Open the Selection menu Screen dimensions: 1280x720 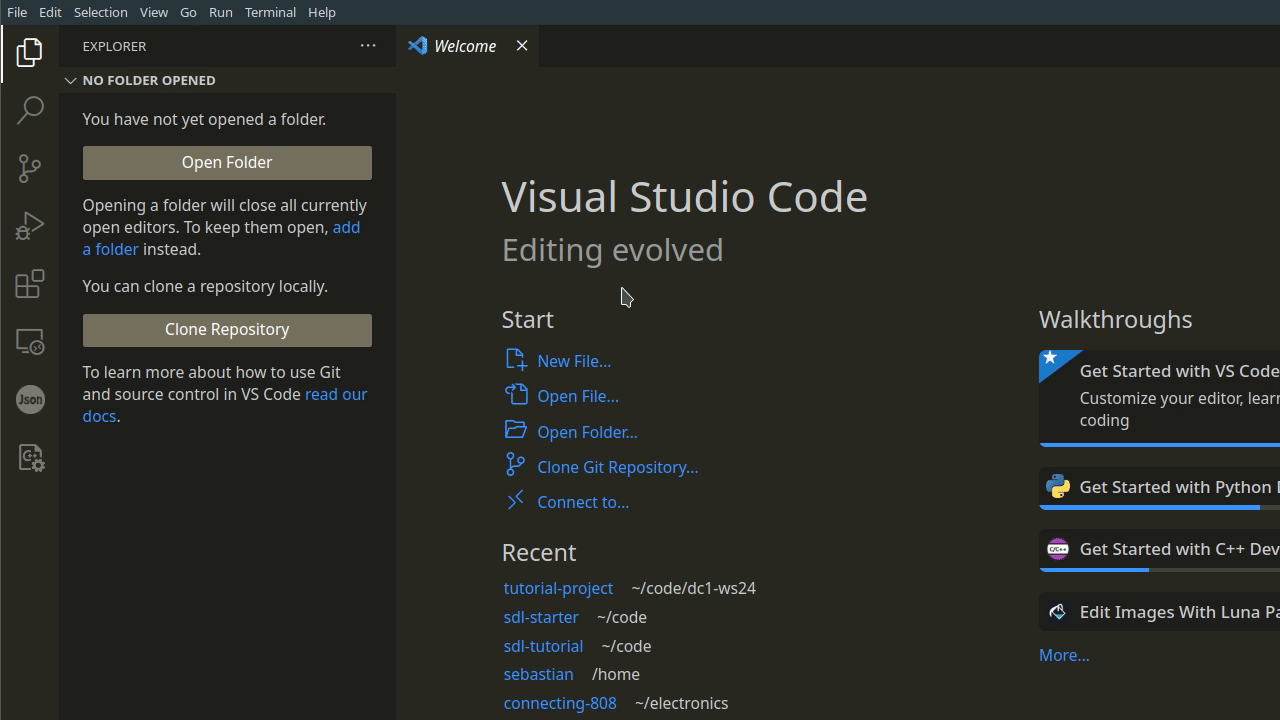100,12
